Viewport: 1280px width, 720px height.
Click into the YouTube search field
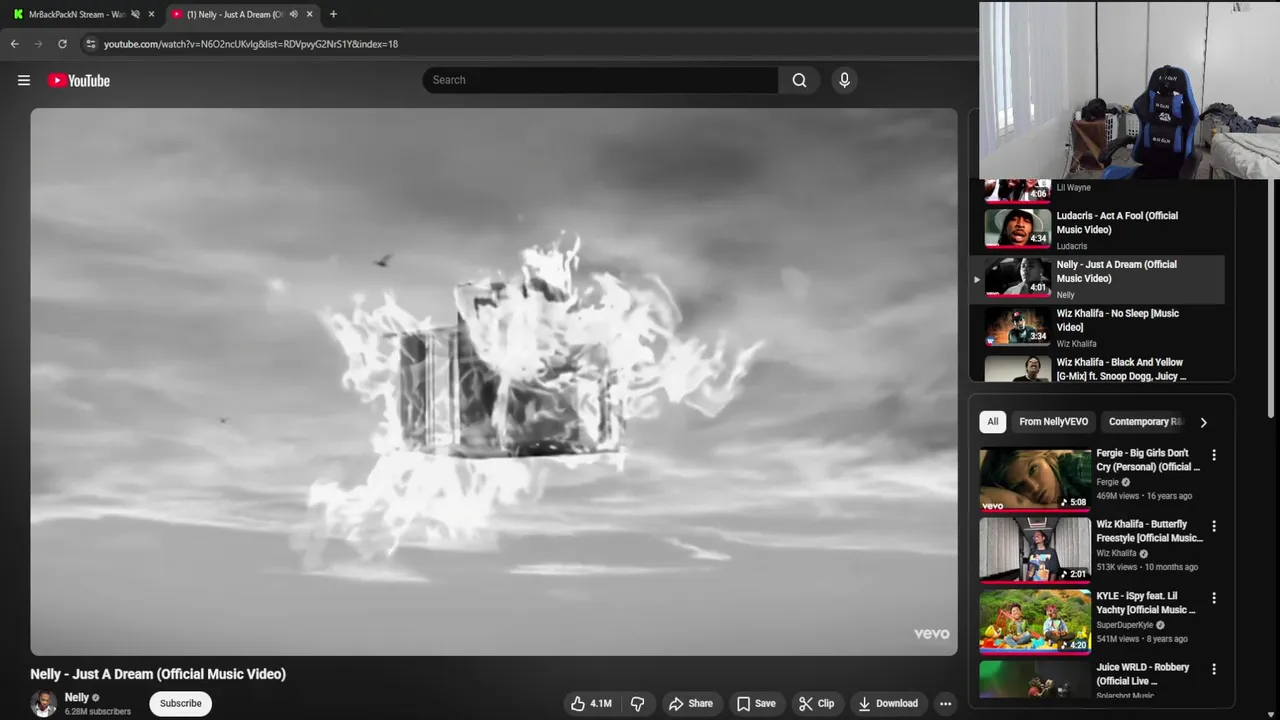(x=600, y=80)
